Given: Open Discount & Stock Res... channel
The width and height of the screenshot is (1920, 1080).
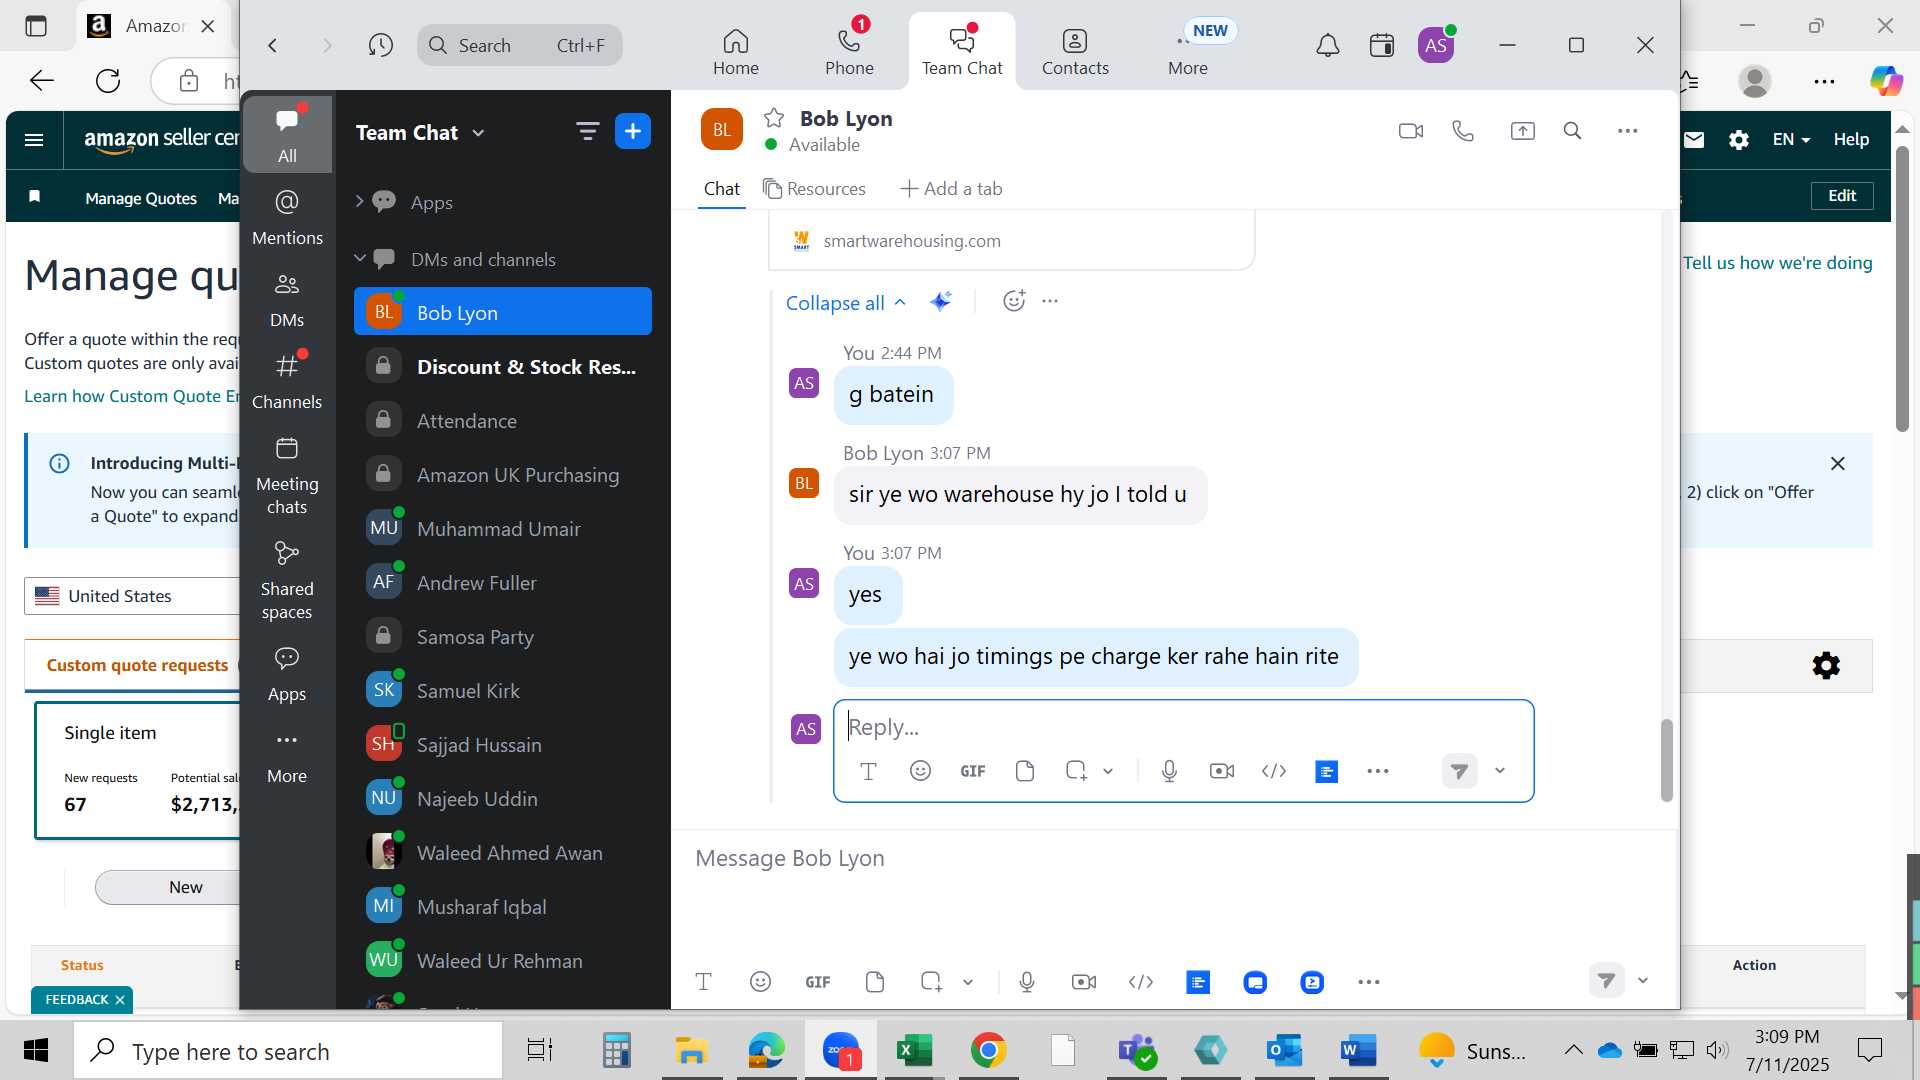Looking at the screenshot, I should [503, 366].
